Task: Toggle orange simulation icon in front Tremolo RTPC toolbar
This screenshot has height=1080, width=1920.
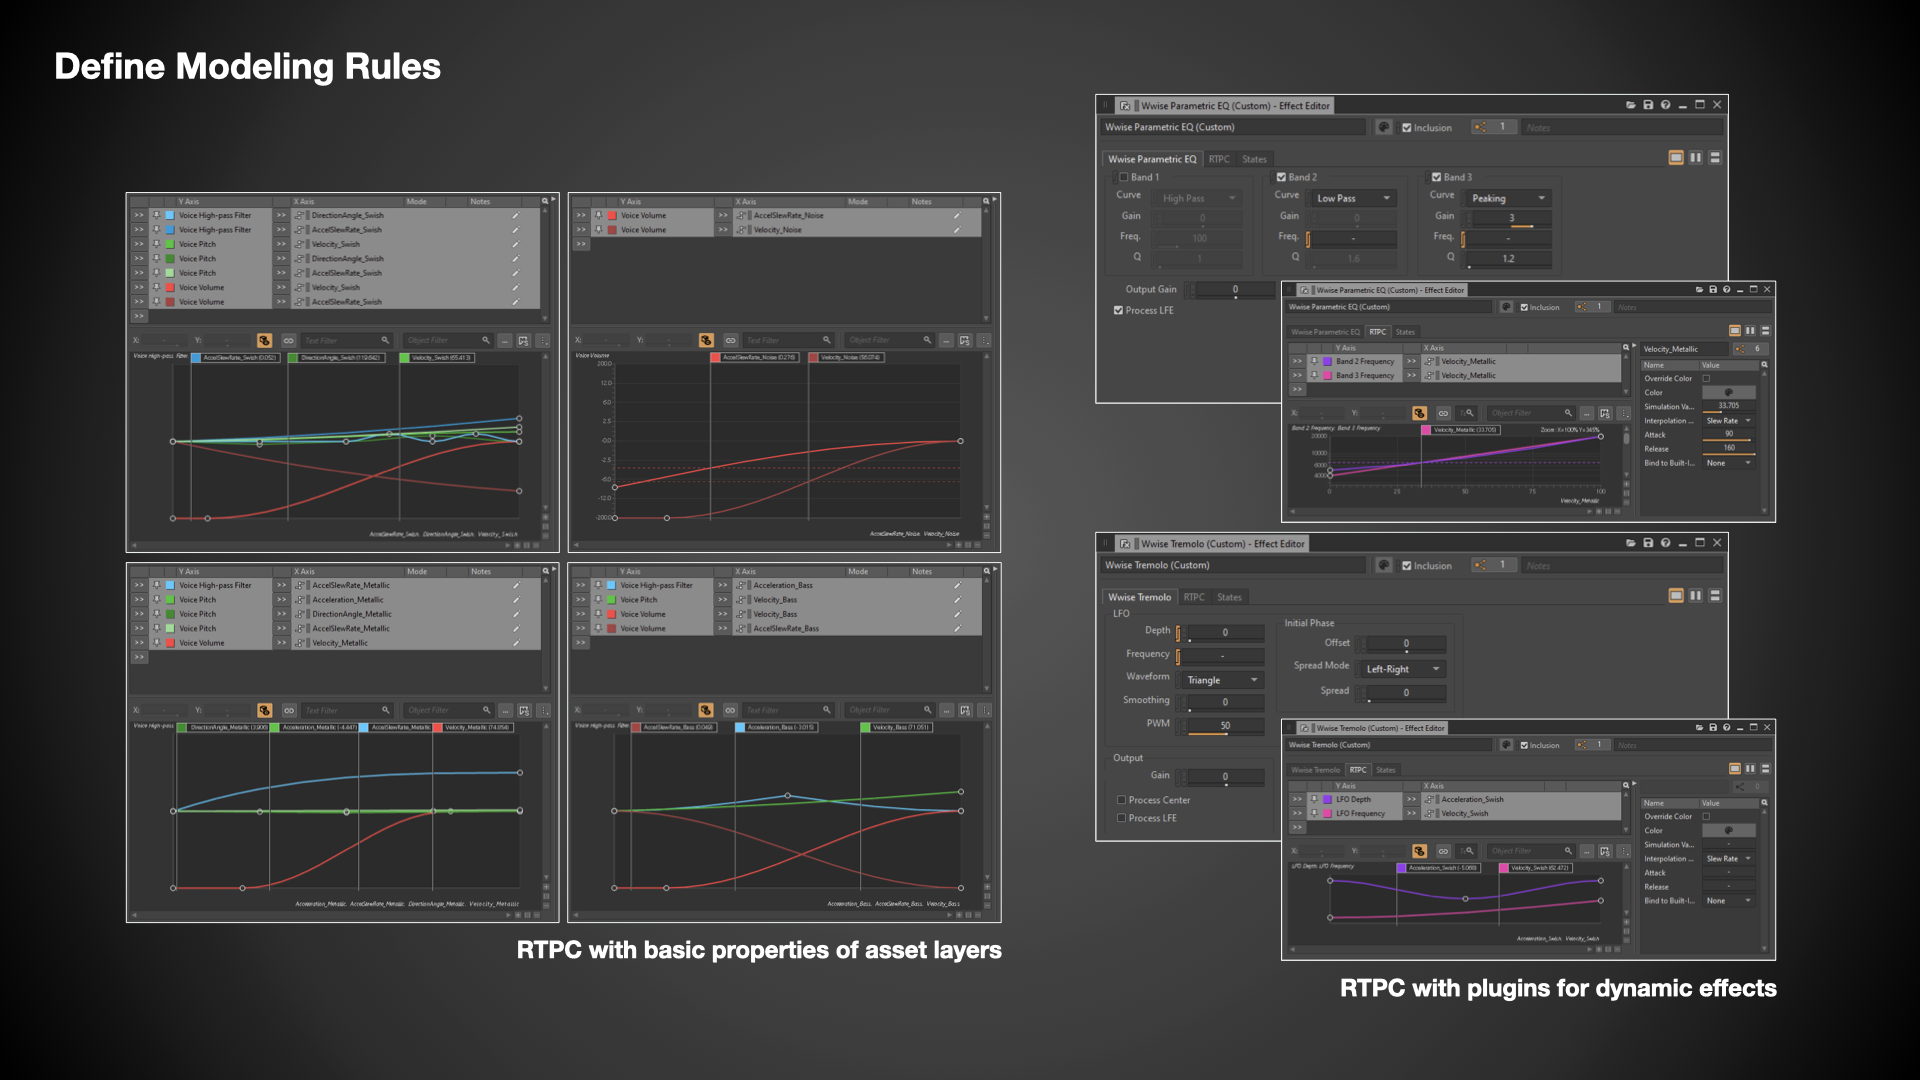Action: tap(1419, 851)
